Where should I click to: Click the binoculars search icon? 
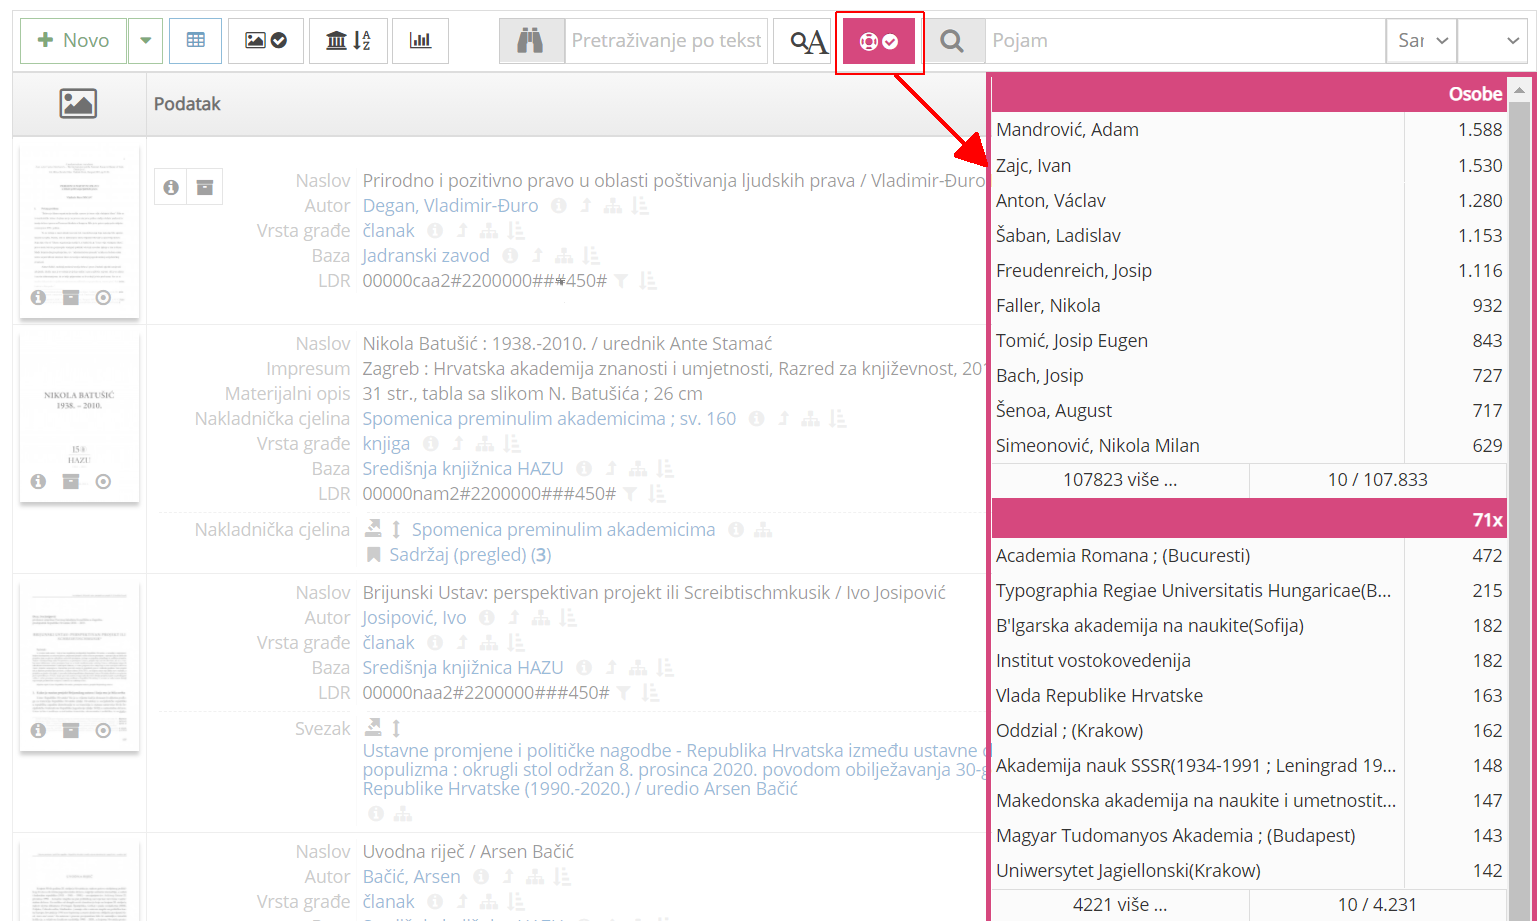[x=531, y=40]
